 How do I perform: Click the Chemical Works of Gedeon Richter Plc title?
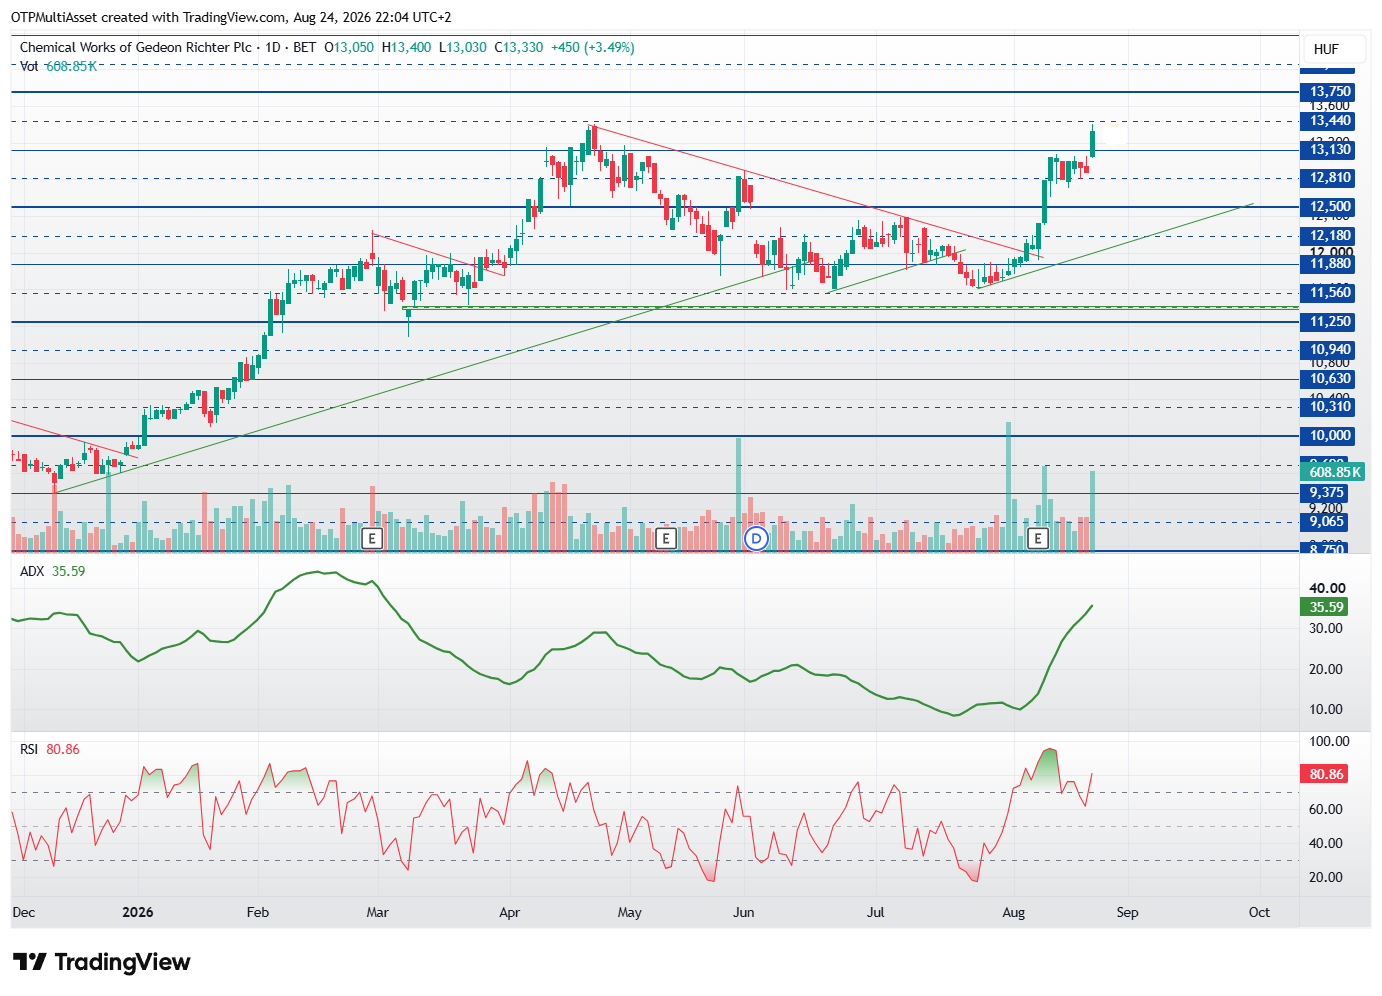136,47
